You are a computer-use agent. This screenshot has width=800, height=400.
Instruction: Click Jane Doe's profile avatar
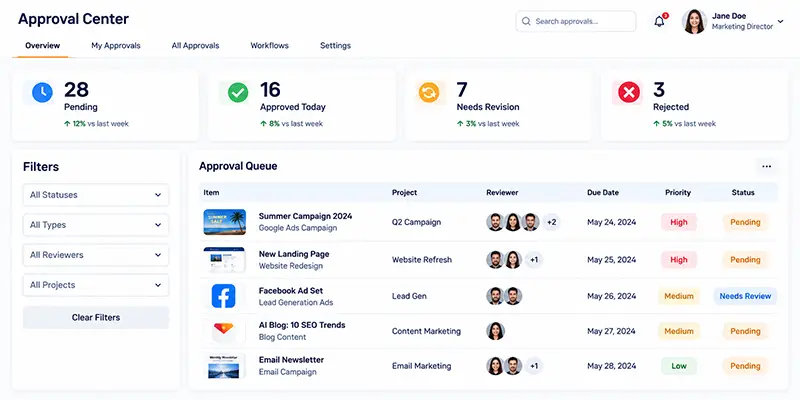coord(694,21)
